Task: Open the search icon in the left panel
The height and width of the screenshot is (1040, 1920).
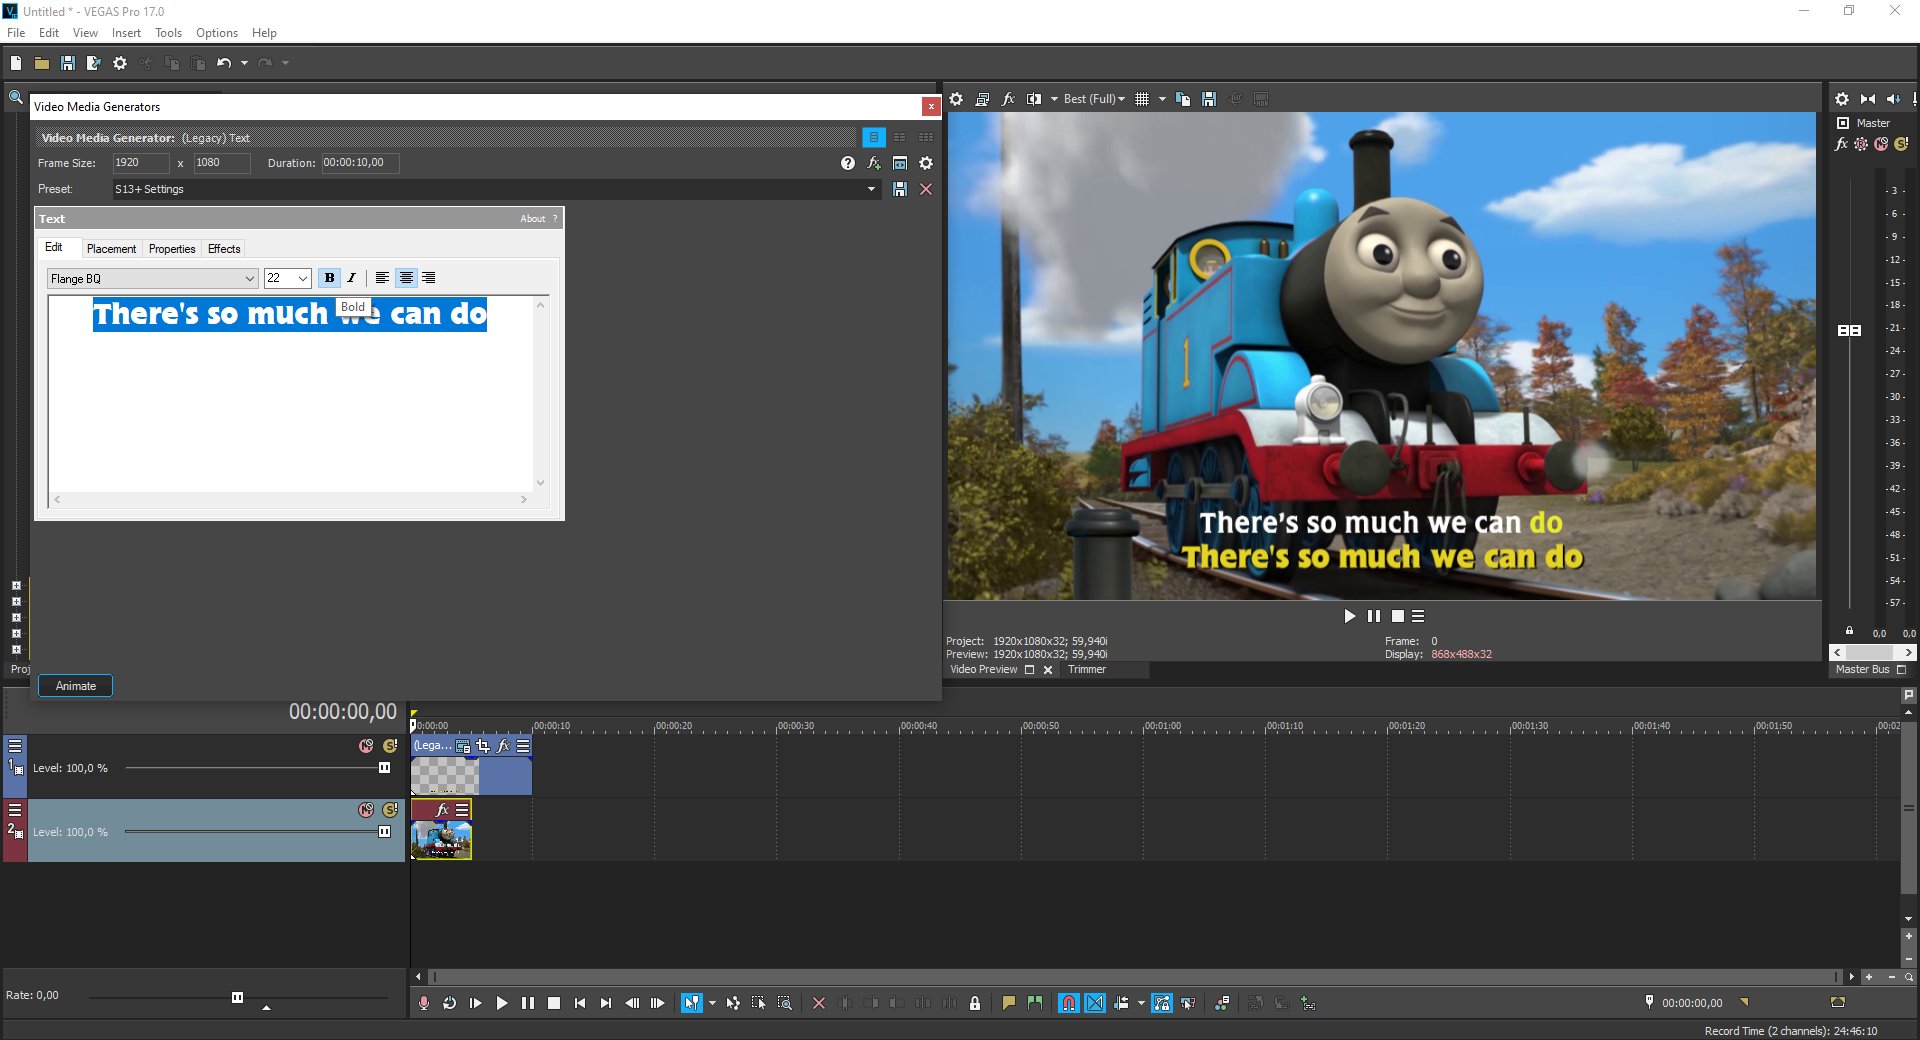Action: click(x=16, y=98)
